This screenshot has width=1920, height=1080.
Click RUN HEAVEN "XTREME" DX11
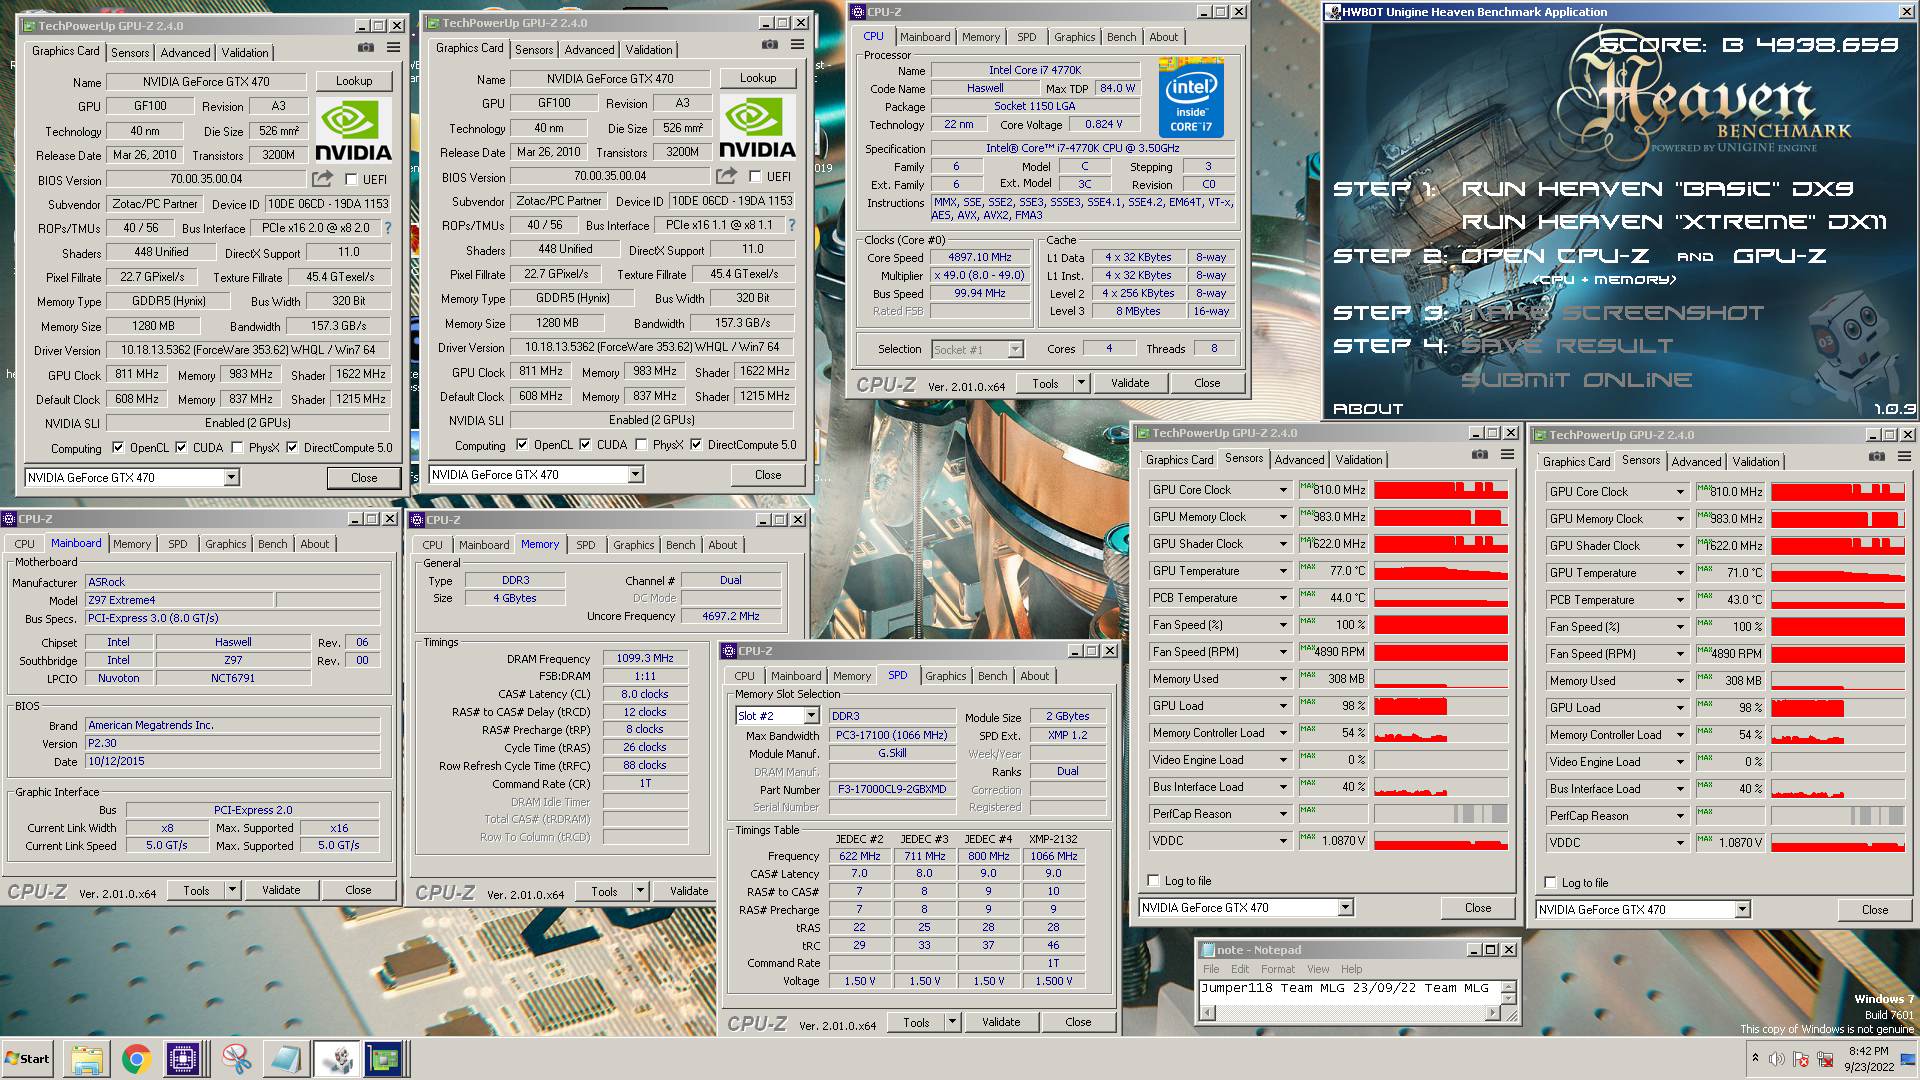pyautogui.click(x=1674, y=222)
